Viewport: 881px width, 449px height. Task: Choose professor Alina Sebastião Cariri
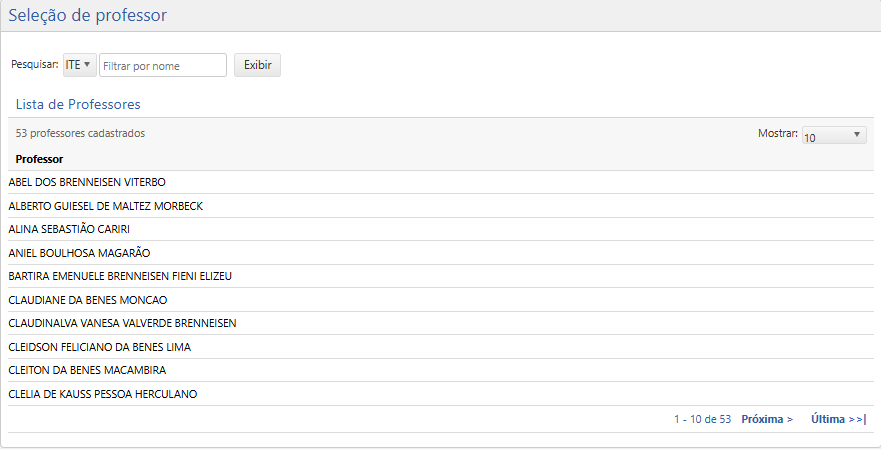(x=69, y=229)
